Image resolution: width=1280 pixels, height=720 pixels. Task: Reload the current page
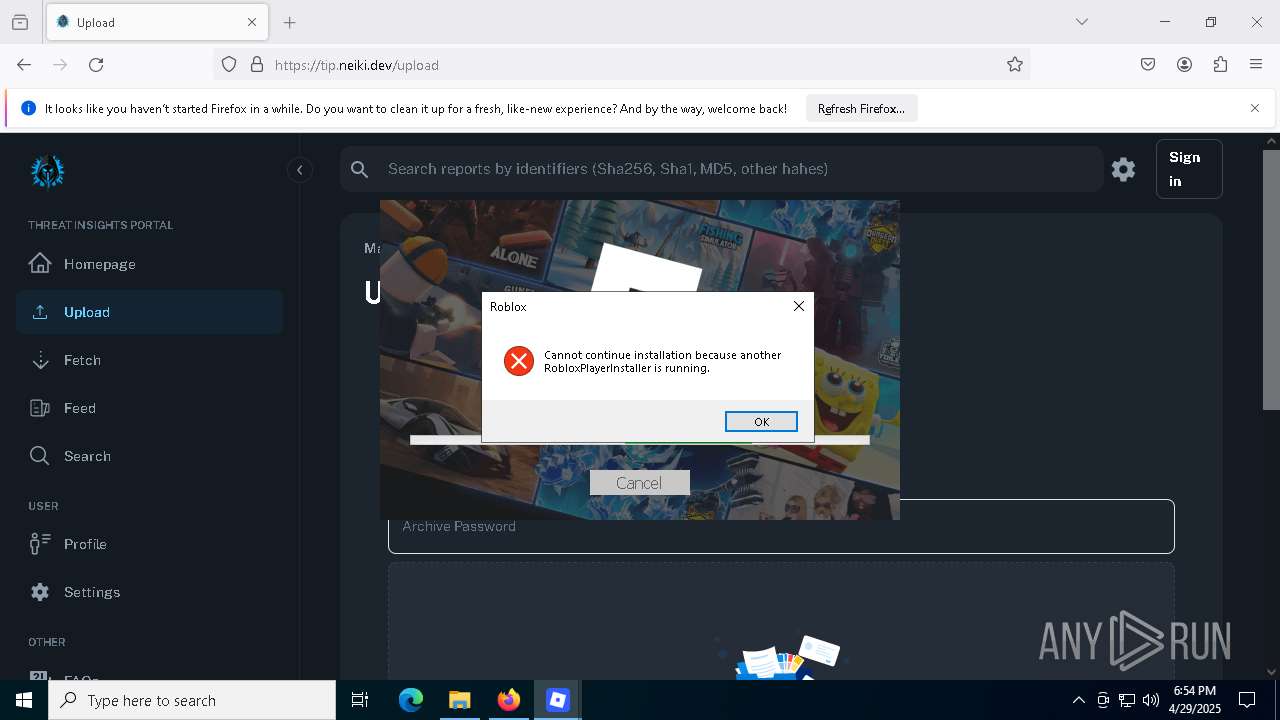(96, 64)
